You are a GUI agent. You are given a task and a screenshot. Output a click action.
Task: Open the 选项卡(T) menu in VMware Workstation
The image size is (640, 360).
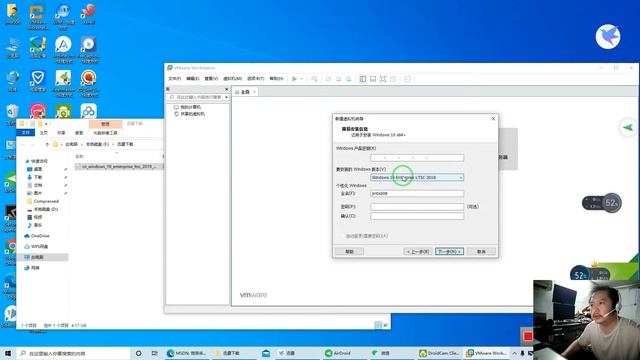[256, 78]
